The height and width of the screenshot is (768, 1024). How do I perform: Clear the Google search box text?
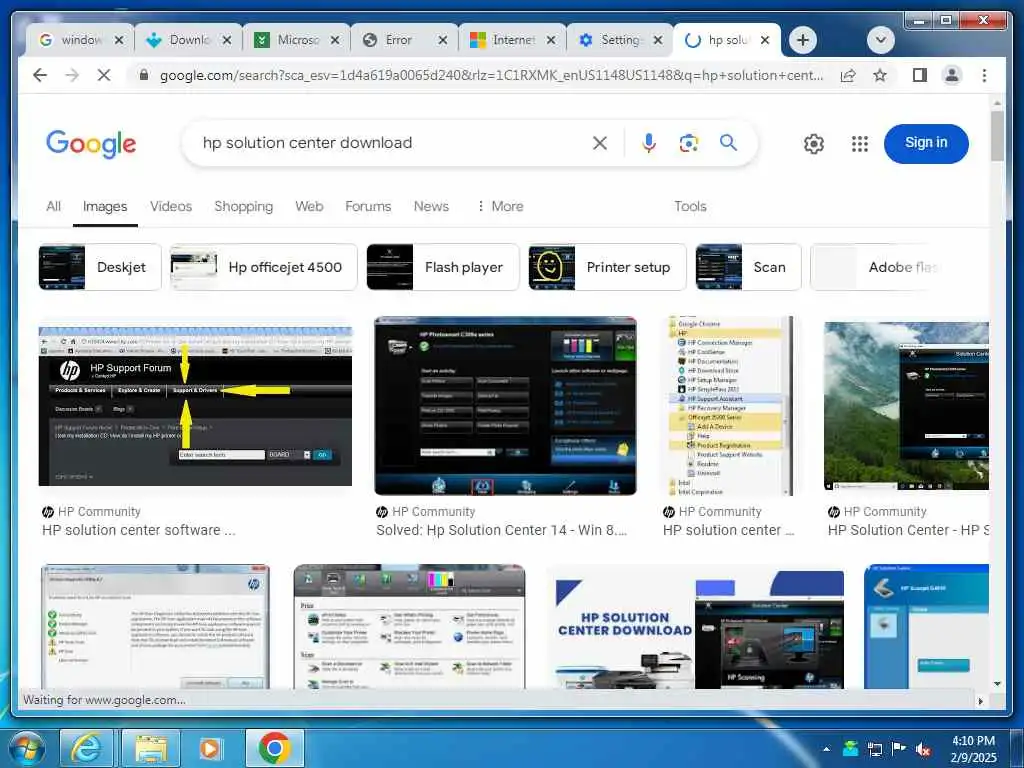pos(600,143)
